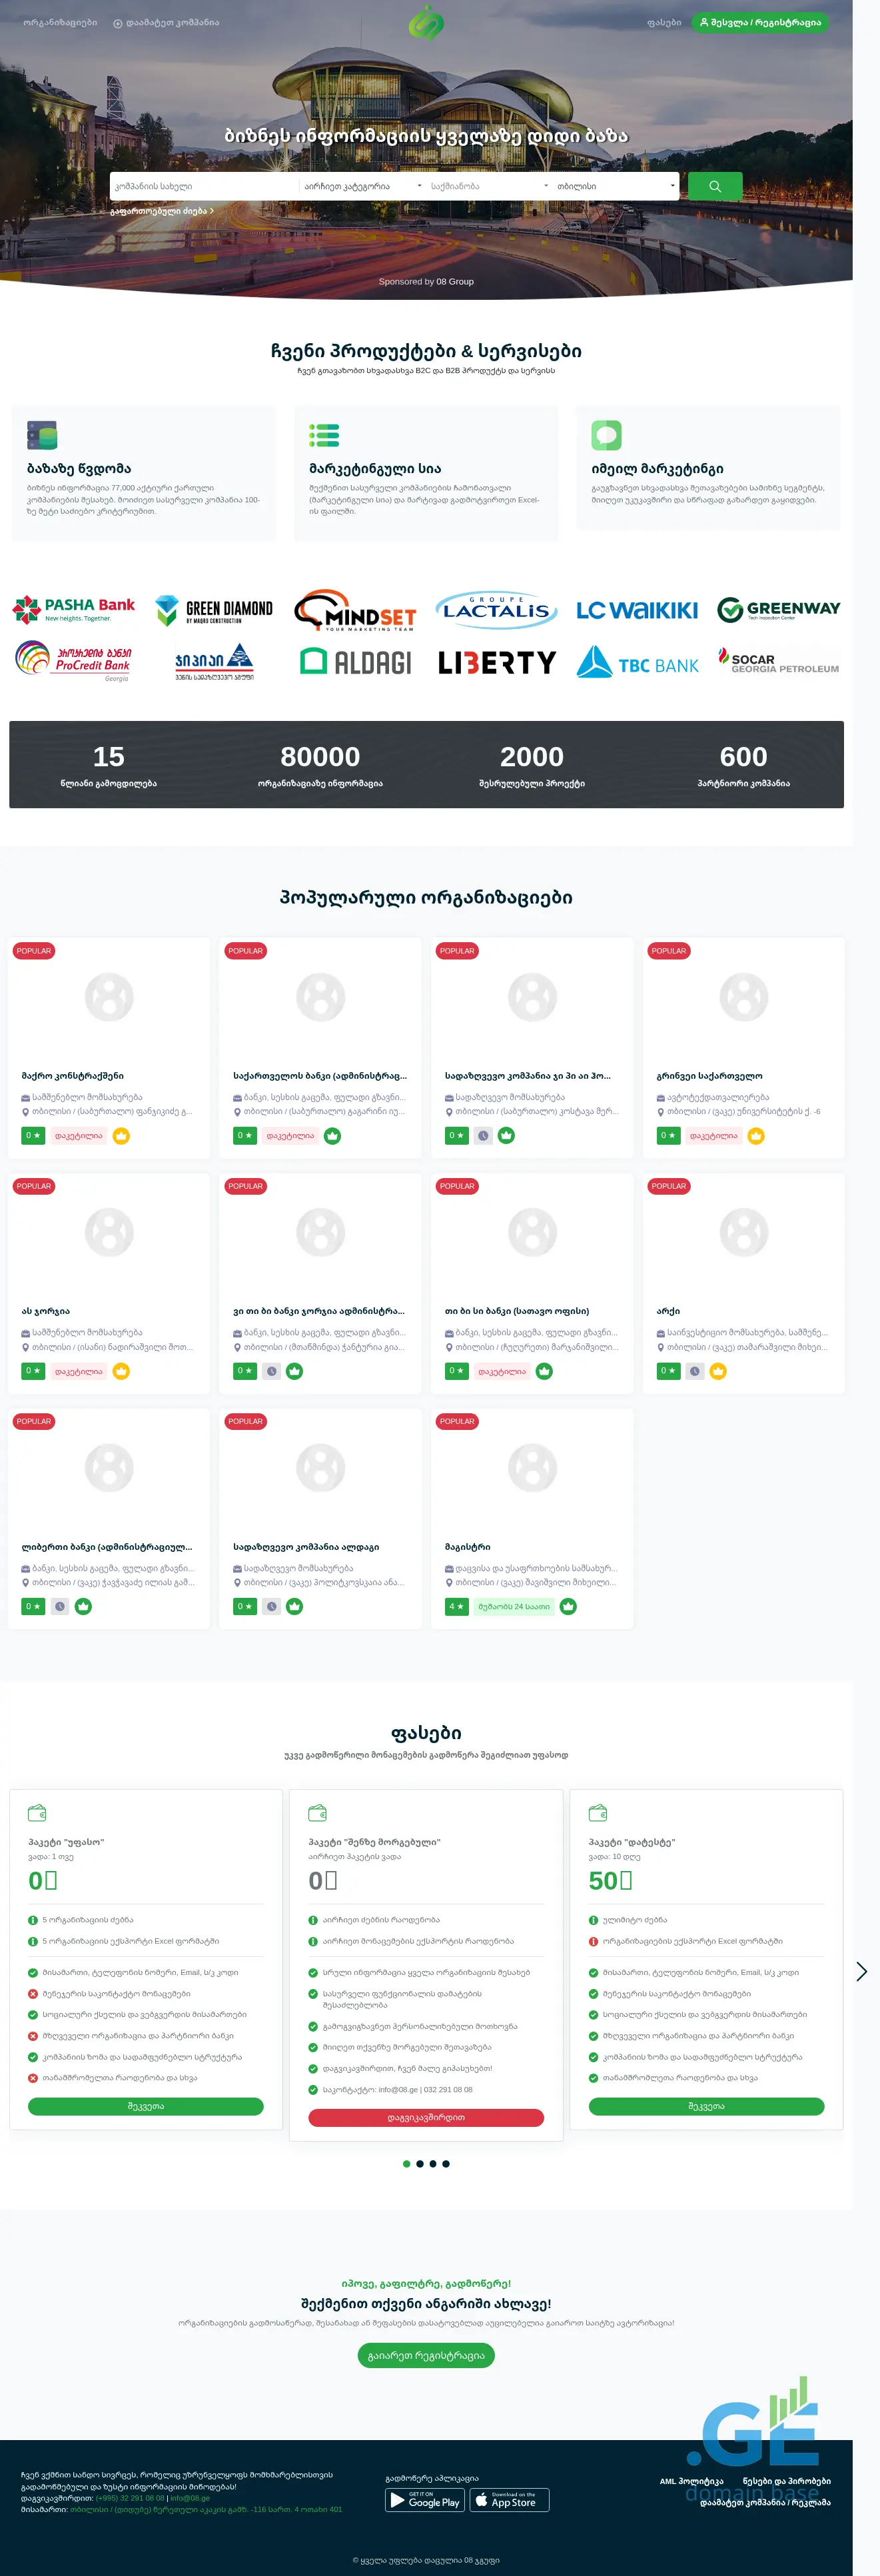Click the Google Play download badge
880x2576 pixels.
[x=425, y=2500]
